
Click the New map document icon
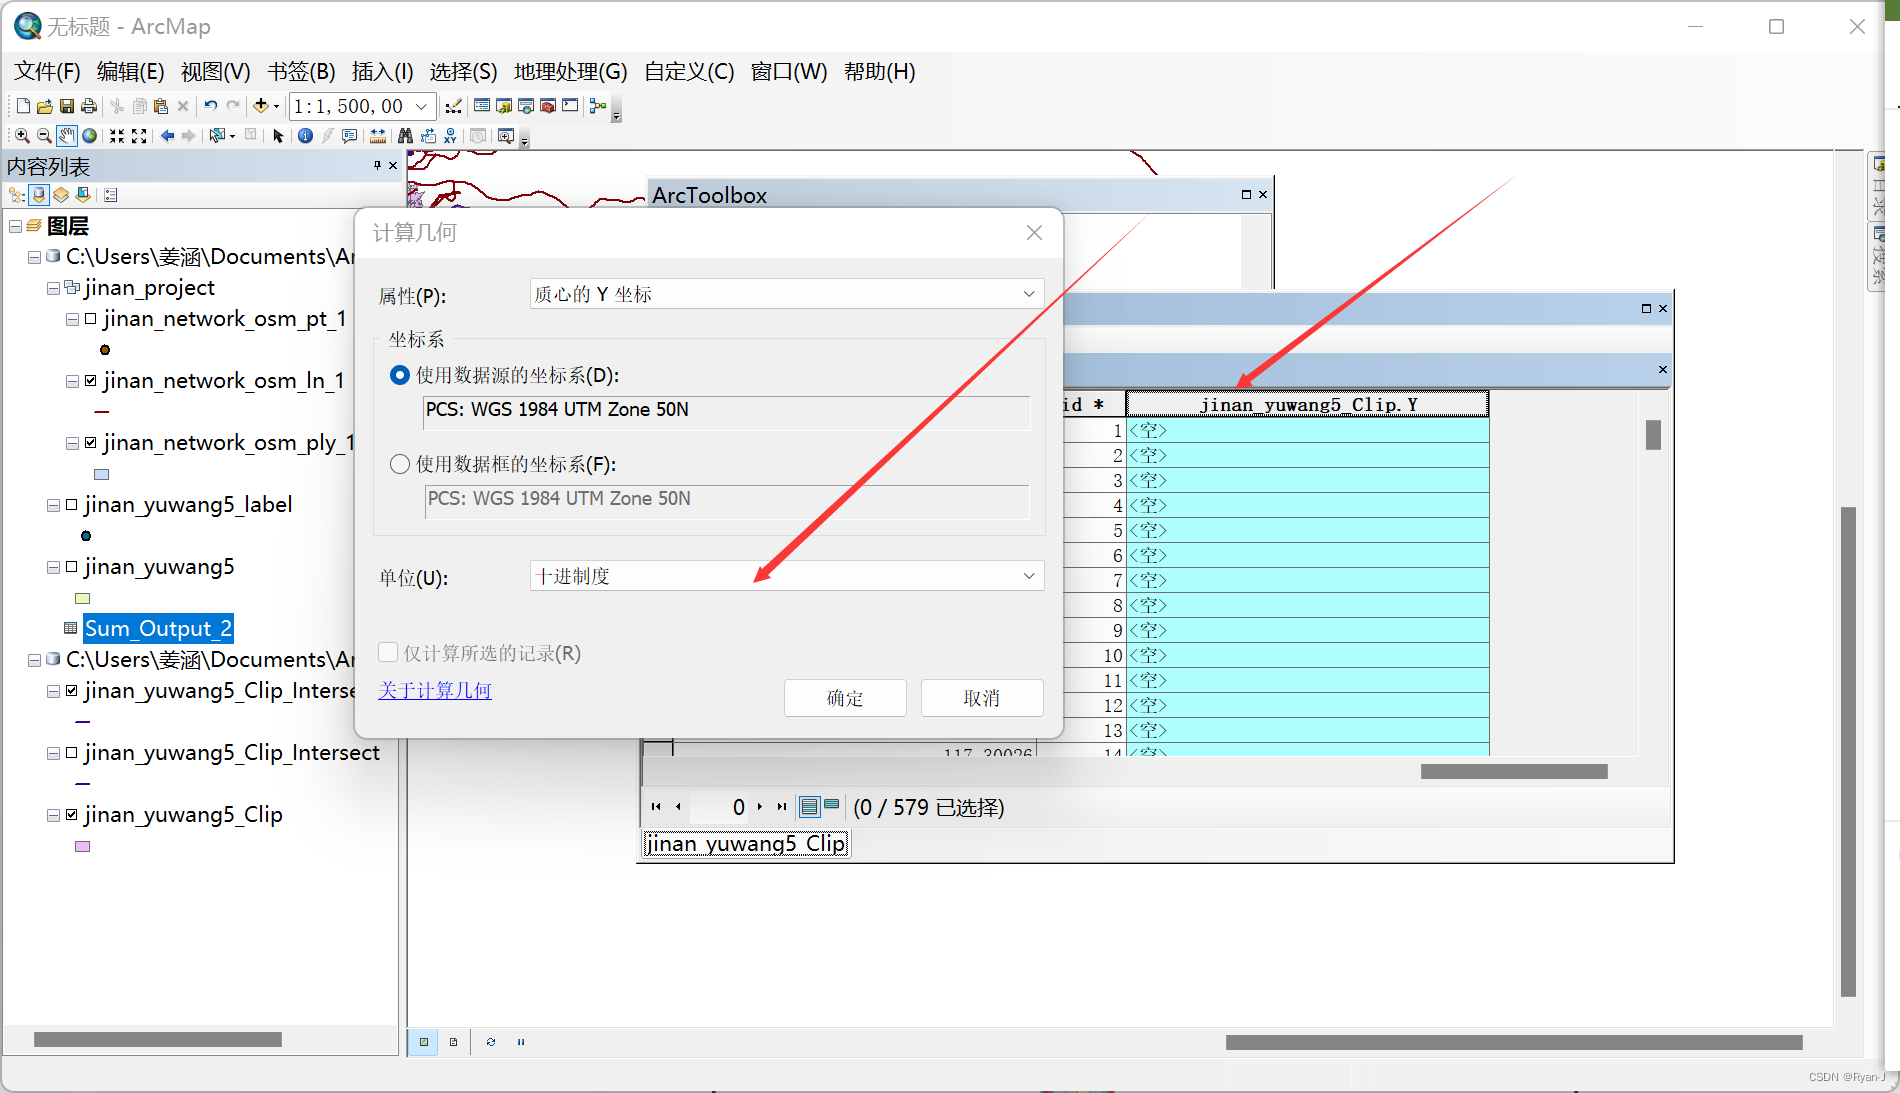(x=23, y=106)
